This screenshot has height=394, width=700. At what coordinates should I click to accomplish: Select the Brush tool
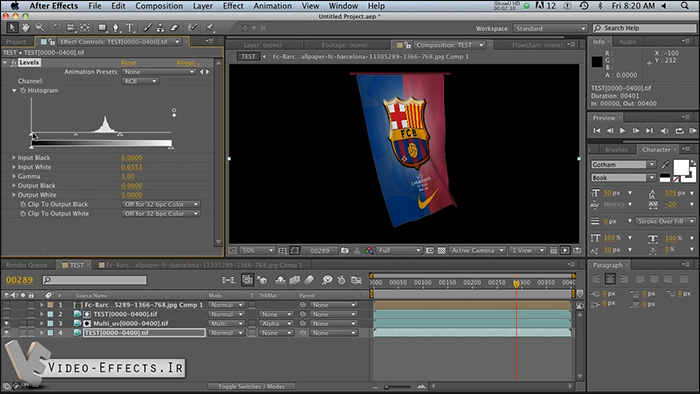pyautogui.click(x=147, y=28)
